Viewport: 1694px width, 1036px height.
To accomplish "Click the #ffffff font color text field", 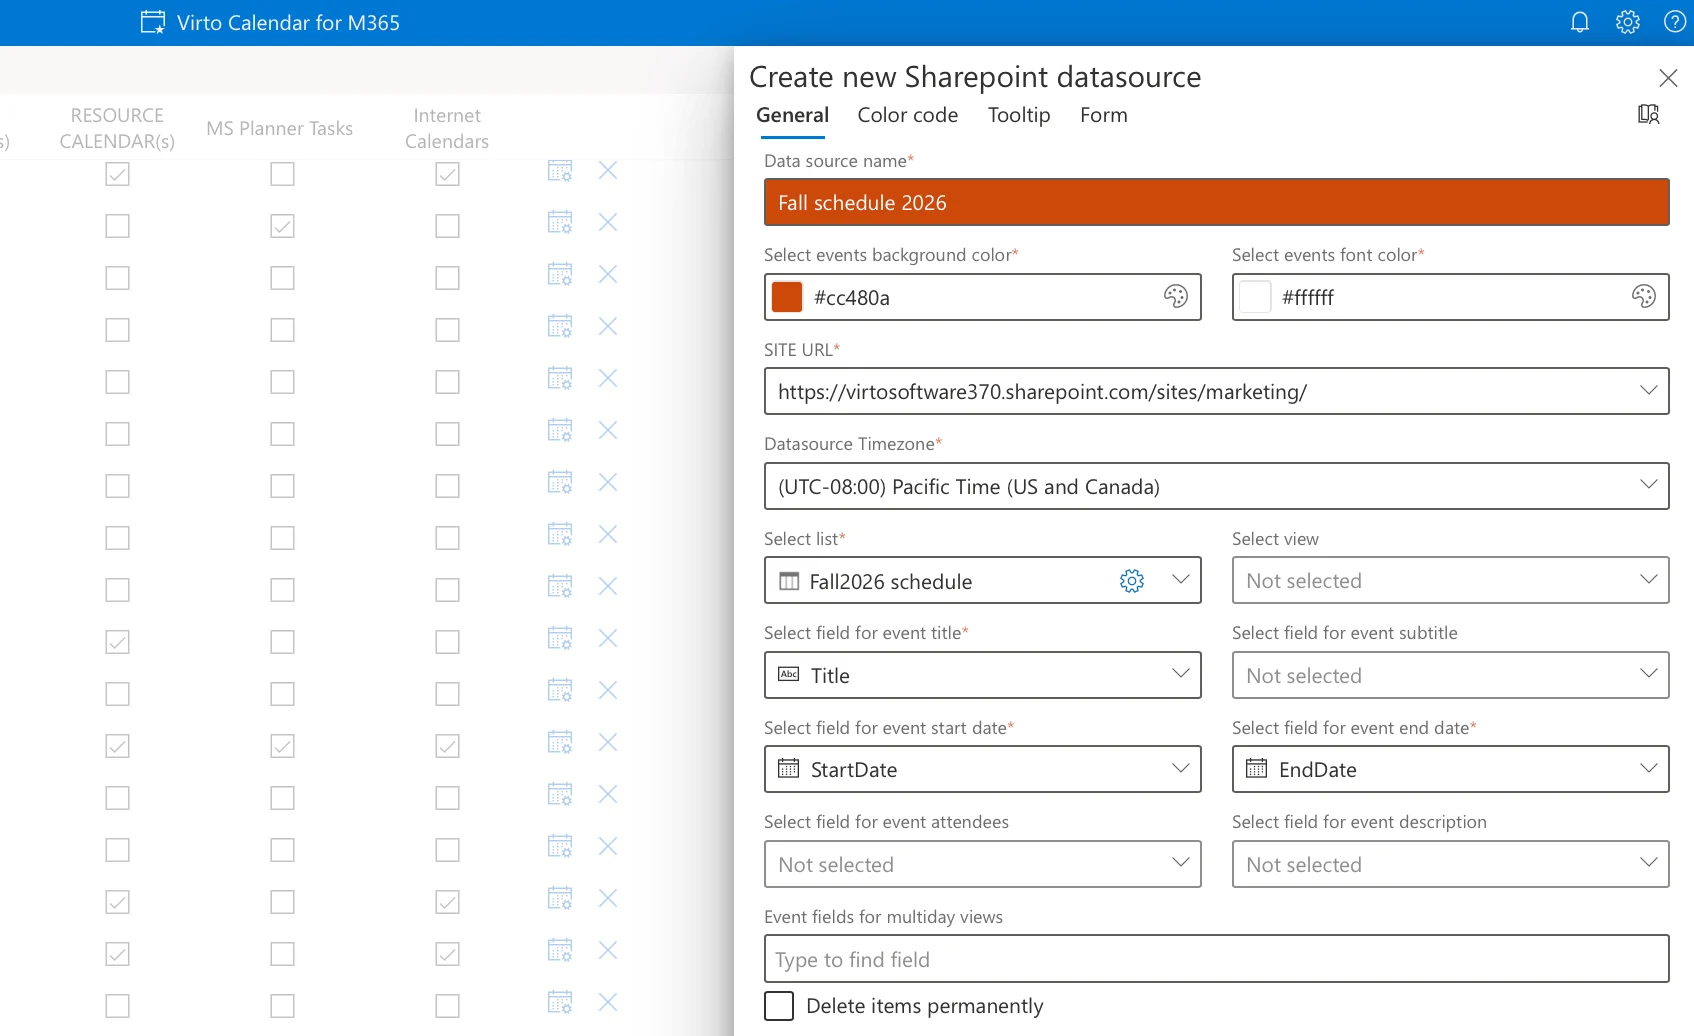I will tap(1450, 297).
